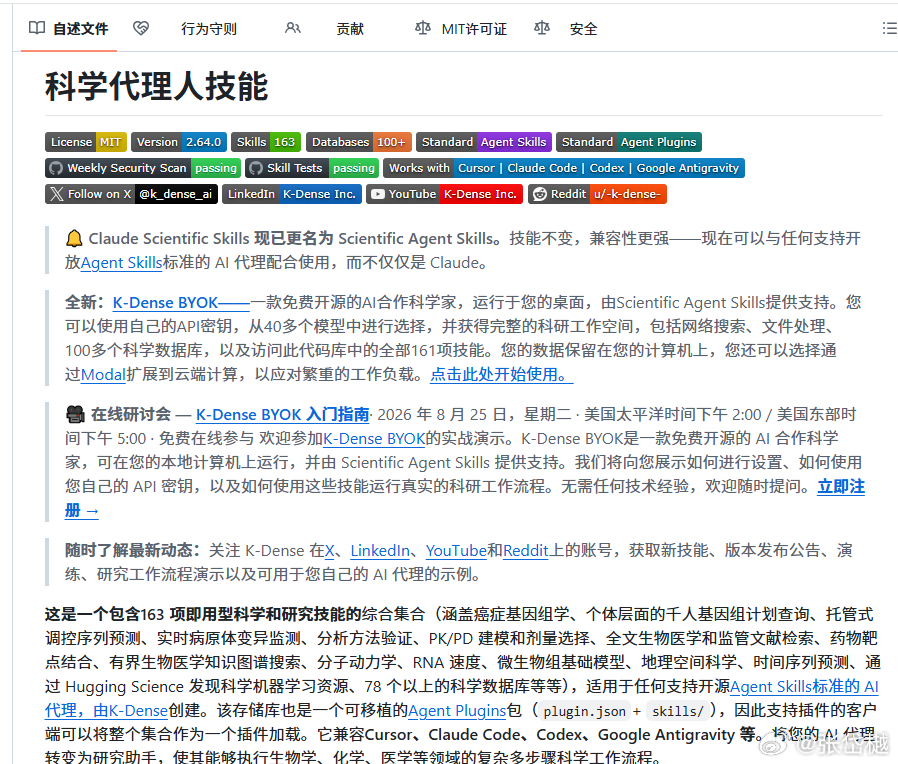This screenshot has width=898, height=764.
Task: Open the Weekly Security Scan passing badge
Action: tap(143, 168)
